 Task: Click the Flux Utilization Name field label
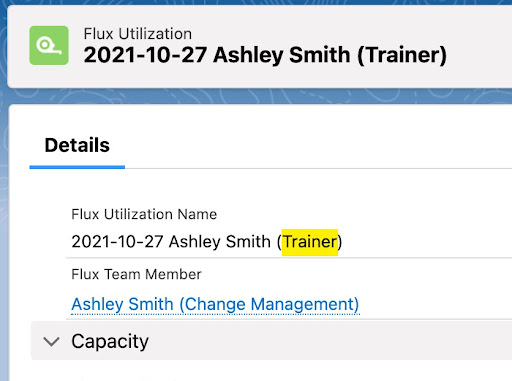tap(144, 214)
